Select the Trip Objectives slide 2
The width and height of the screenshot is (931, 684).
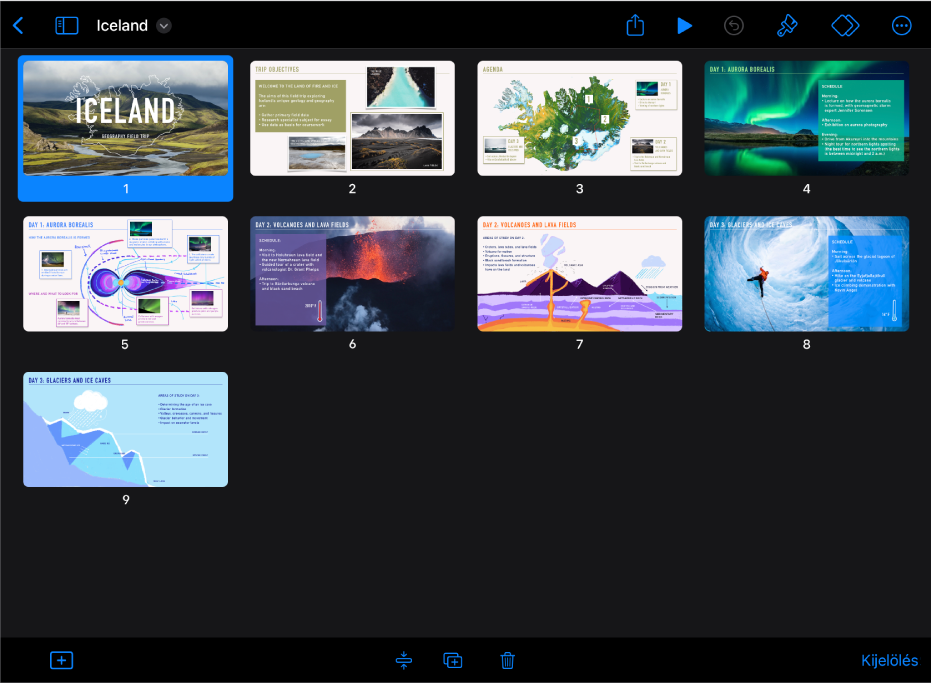[352, 118]
